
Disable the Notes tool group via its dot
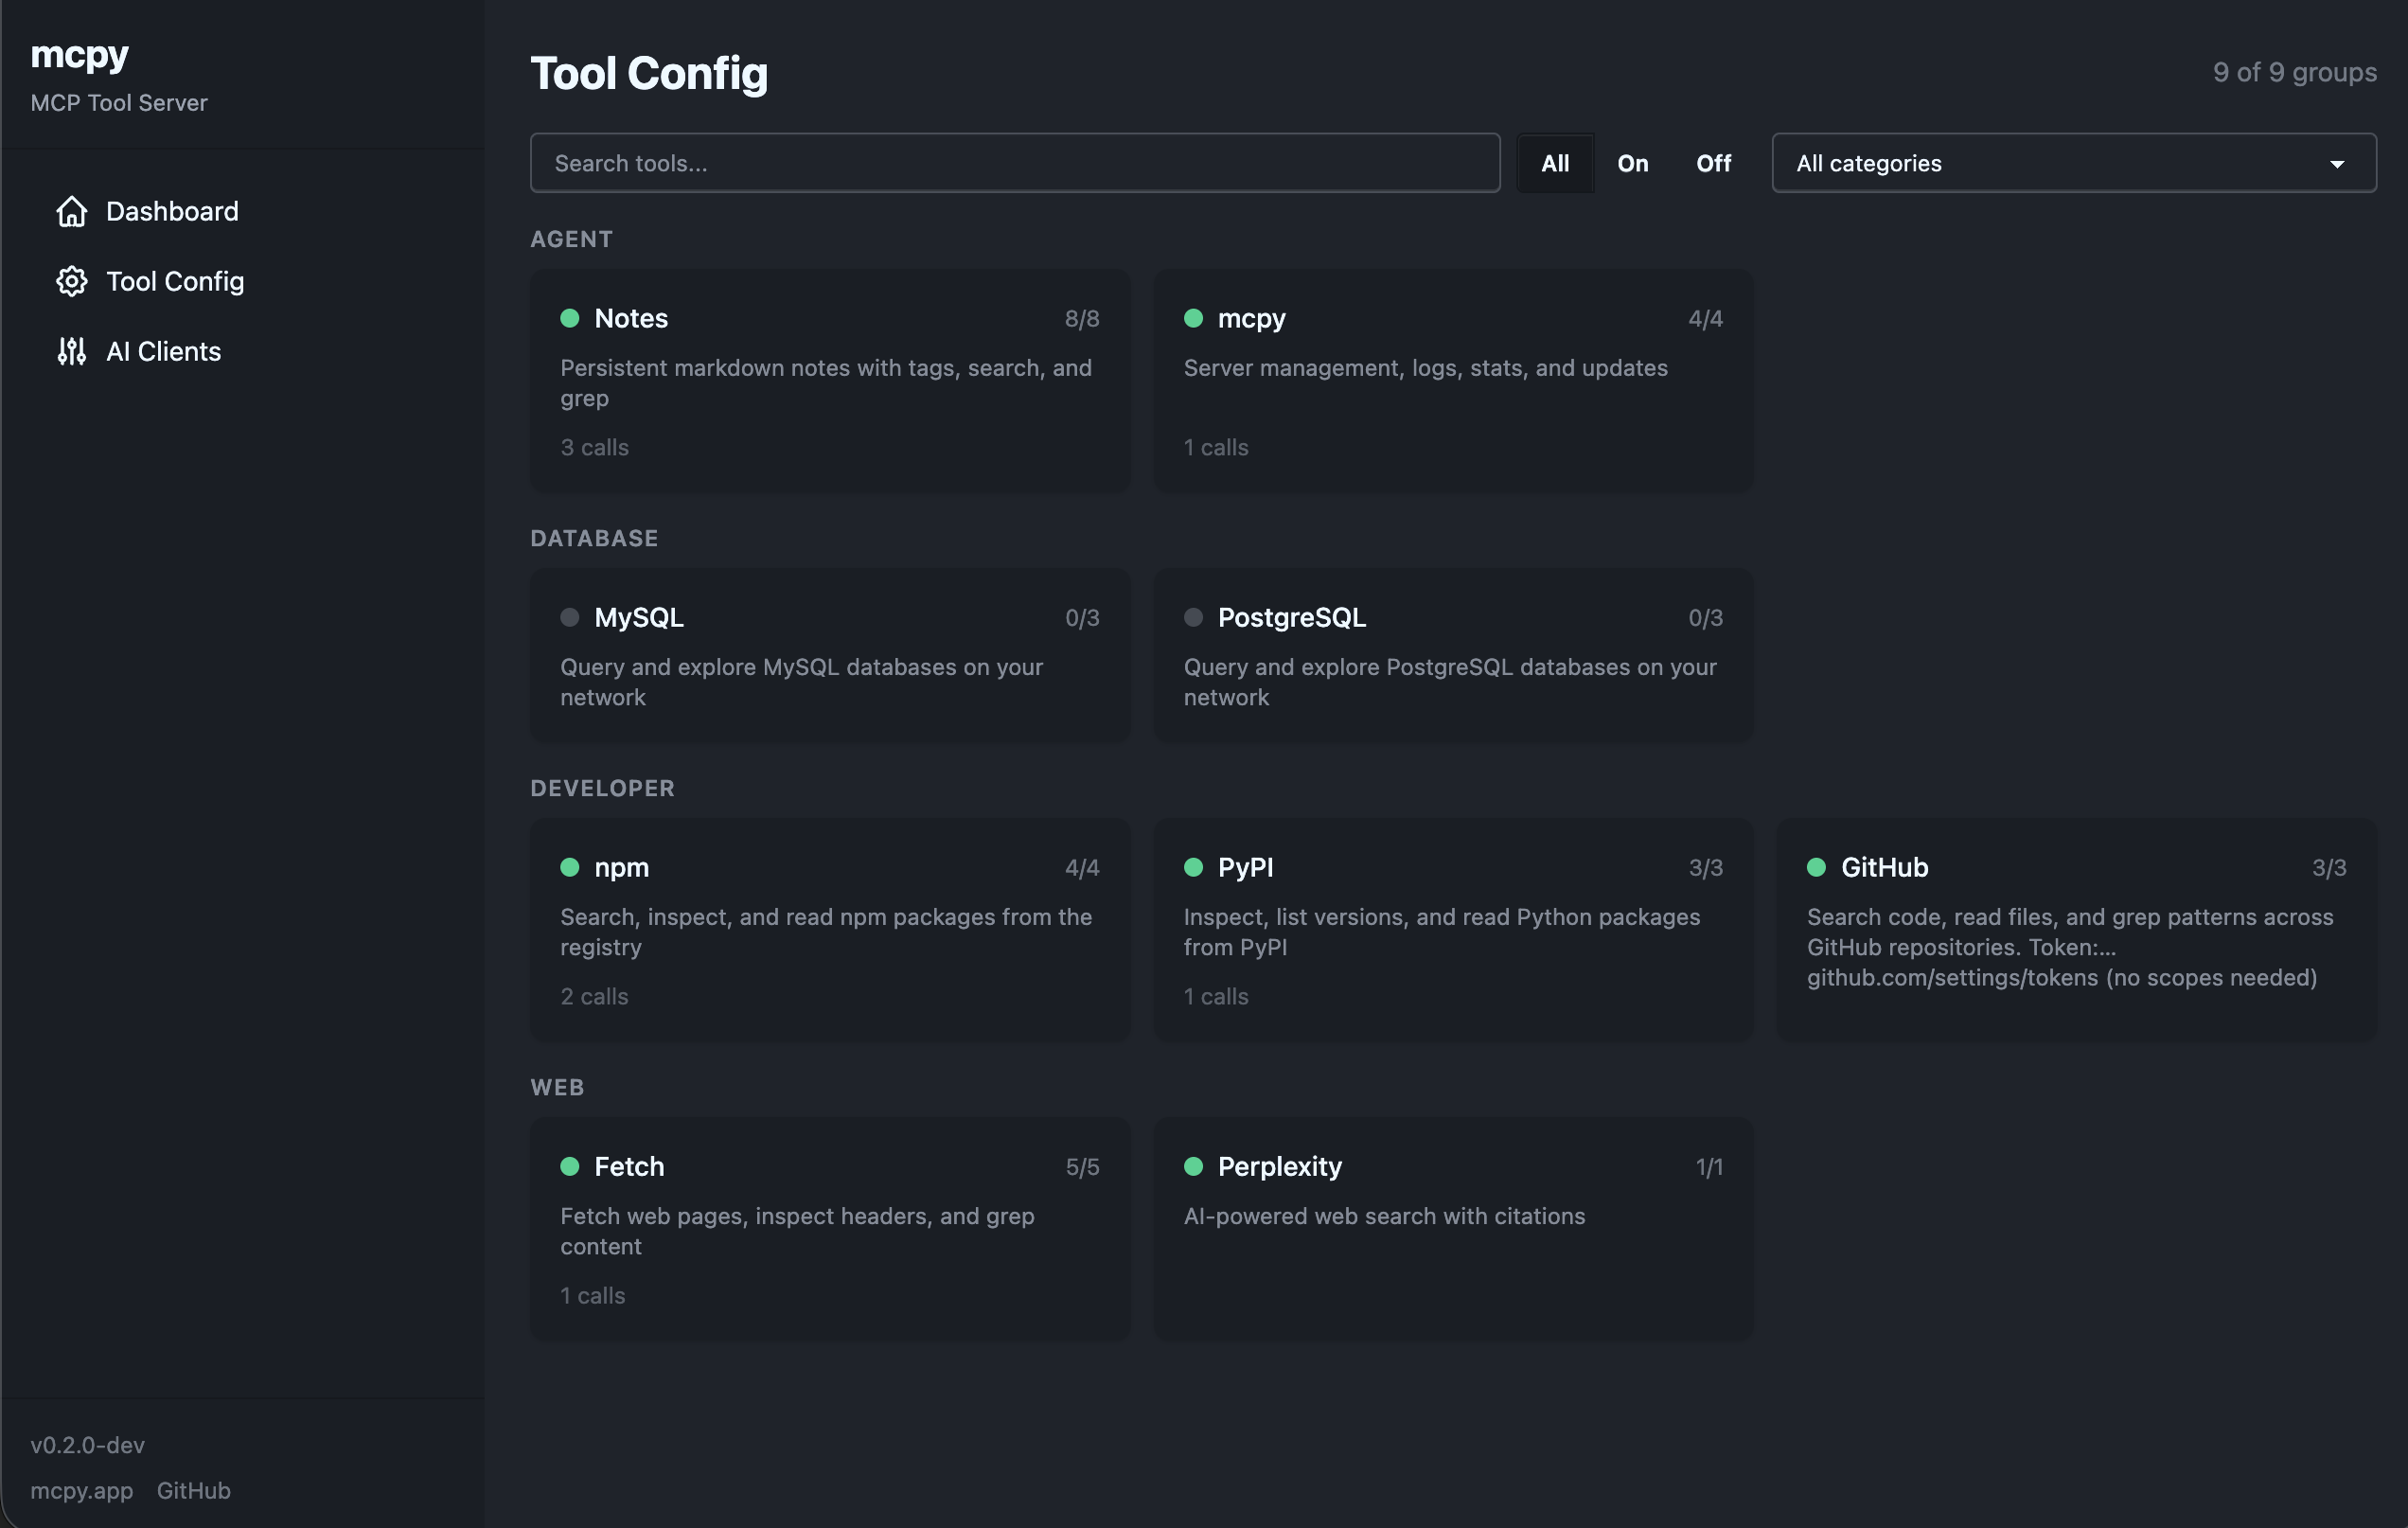[571, 318]
